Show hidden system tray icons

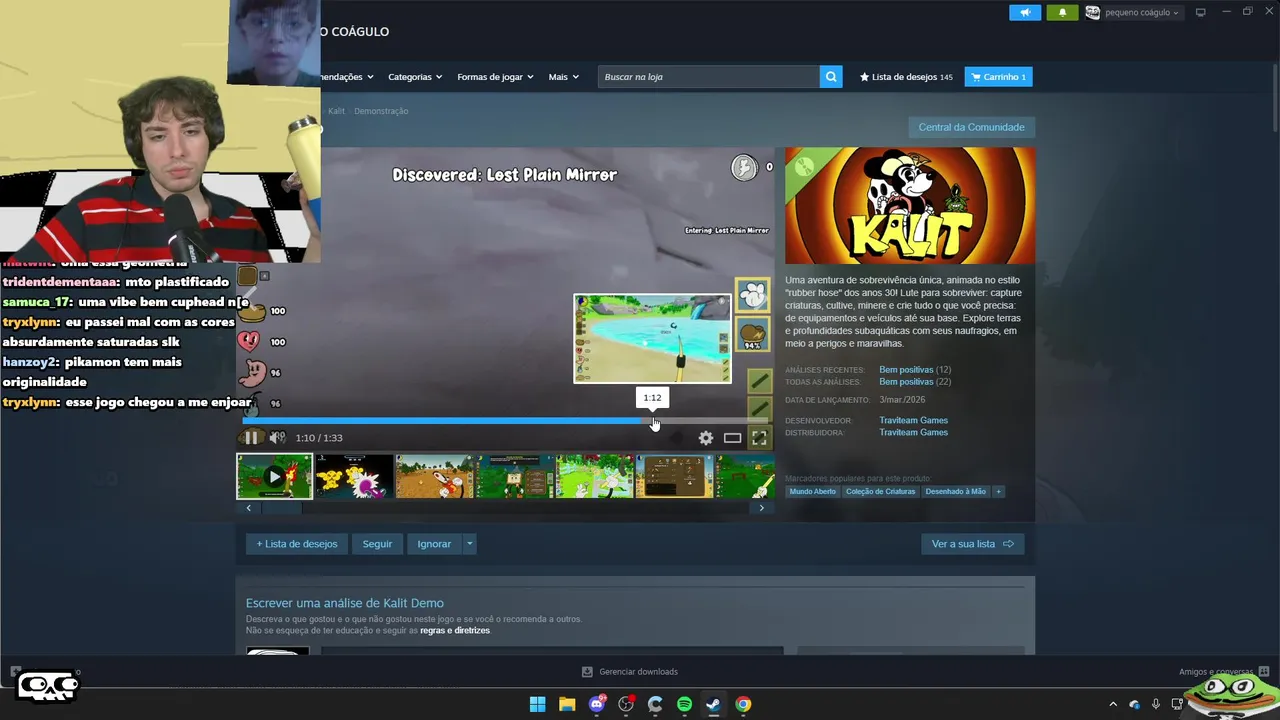click(x=1113, y=704)
